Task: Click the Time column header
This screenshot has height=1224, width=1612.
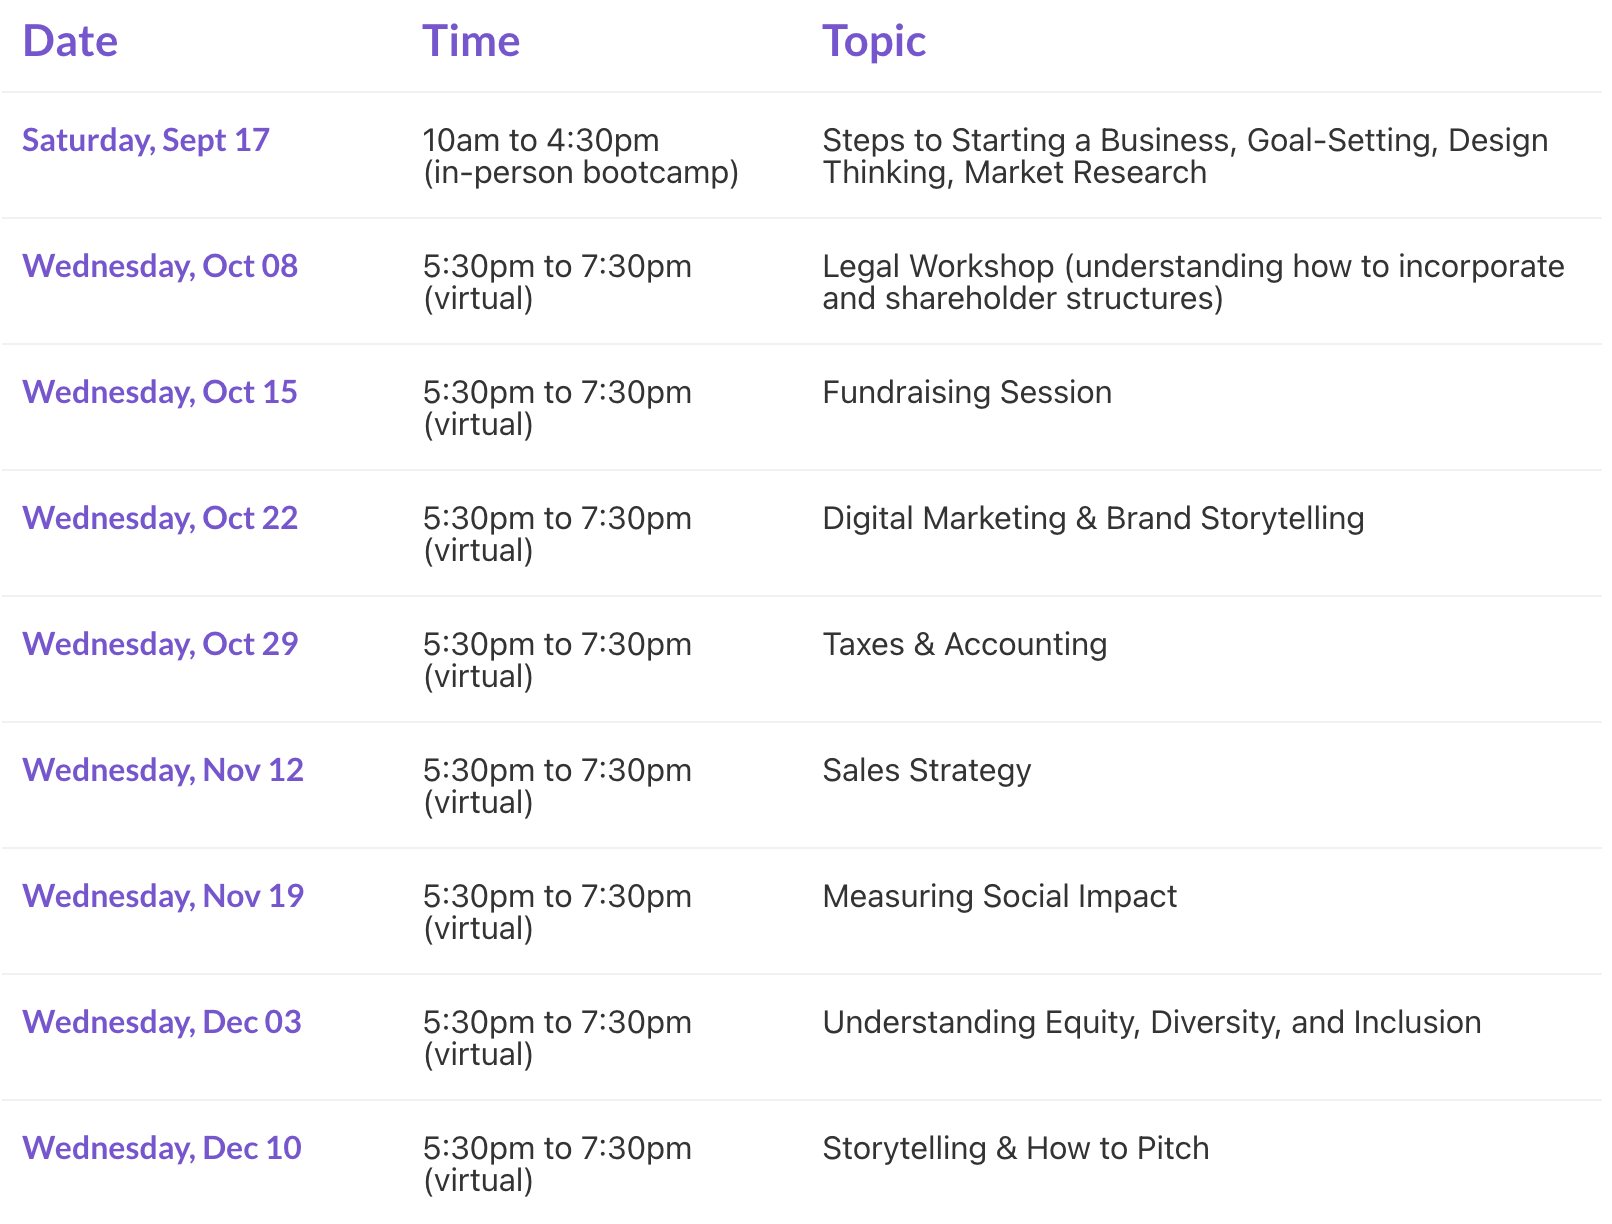Action: (x=471, y=42)
